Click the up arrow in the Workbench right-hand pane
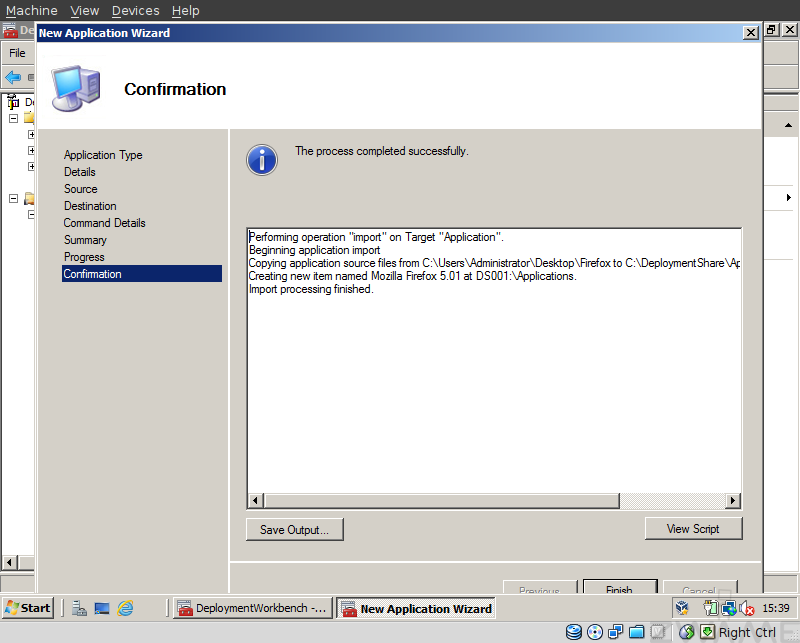This screenshot has height=643, width=800. click(x=788, y=125)
